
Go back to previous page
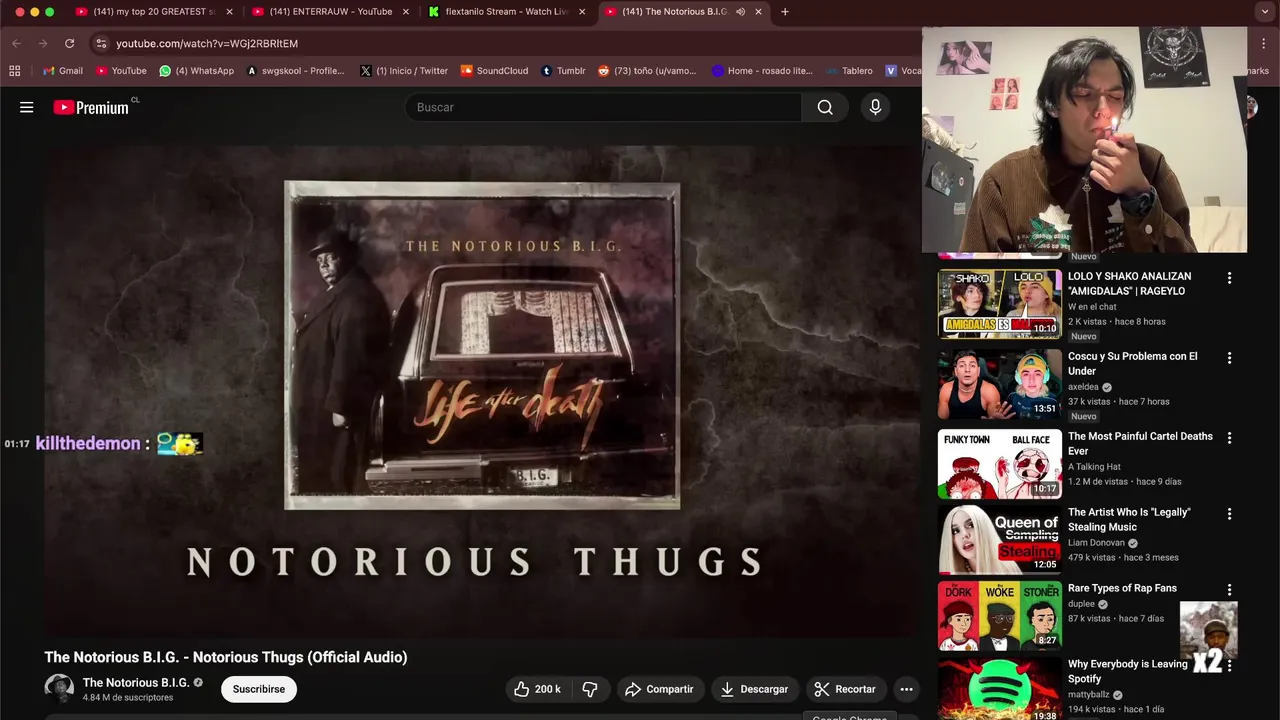pos(16,44)
